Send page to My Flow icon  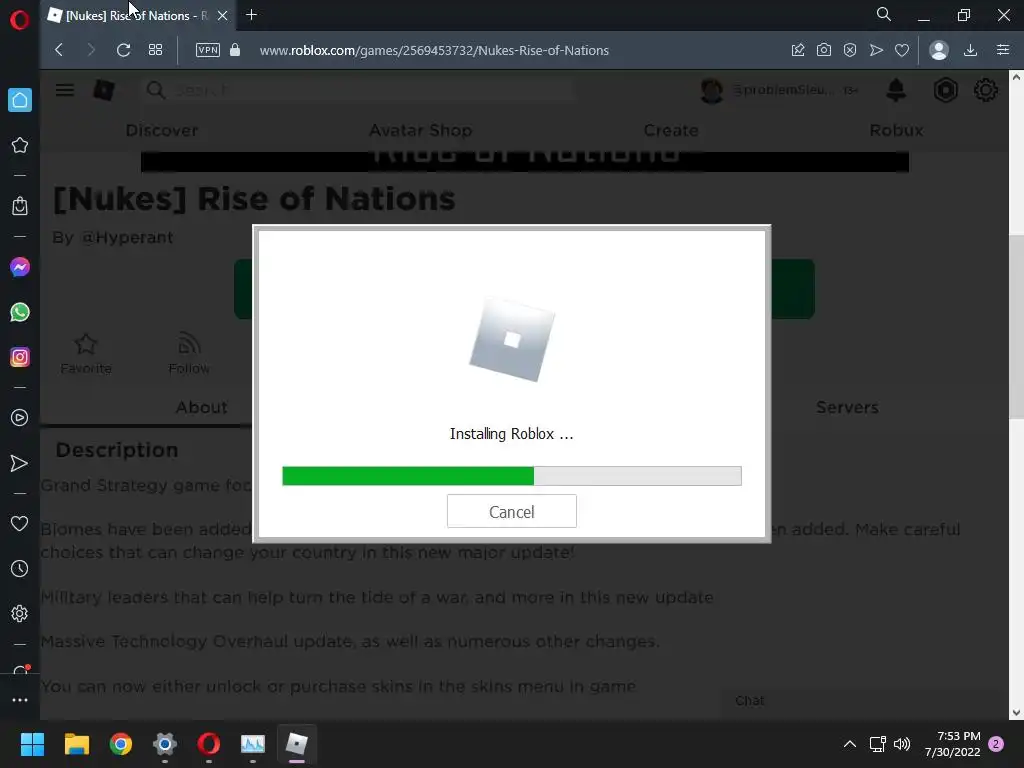click(x=876, y=50)
